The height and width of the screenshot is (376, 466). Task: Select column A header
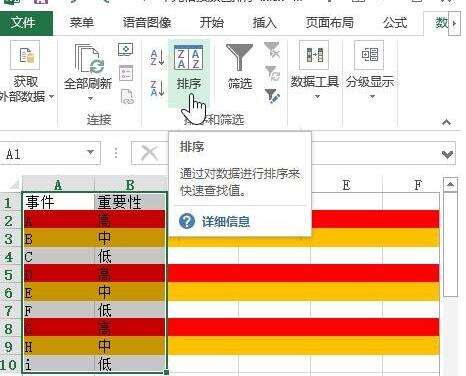58,184
